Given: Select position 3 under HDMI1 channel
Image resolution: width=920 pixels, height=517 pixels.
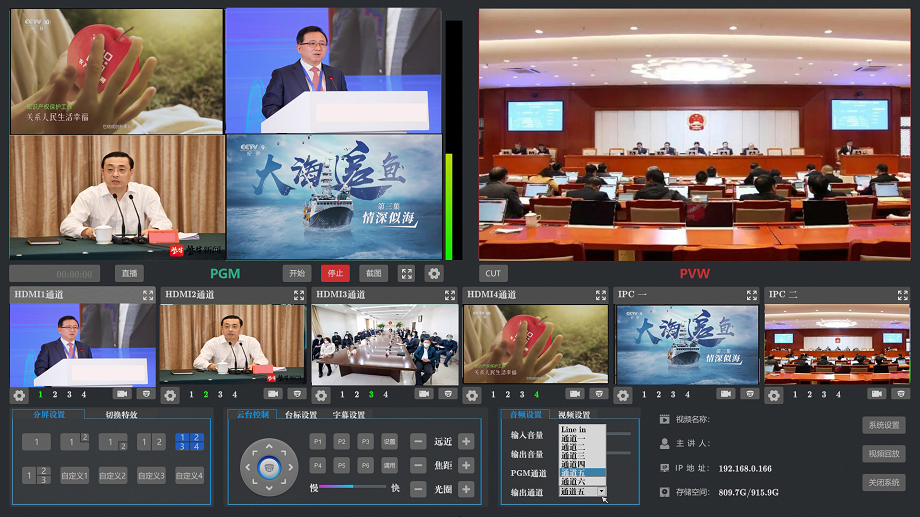Looking at the screenshot, I should pos(69,394).
